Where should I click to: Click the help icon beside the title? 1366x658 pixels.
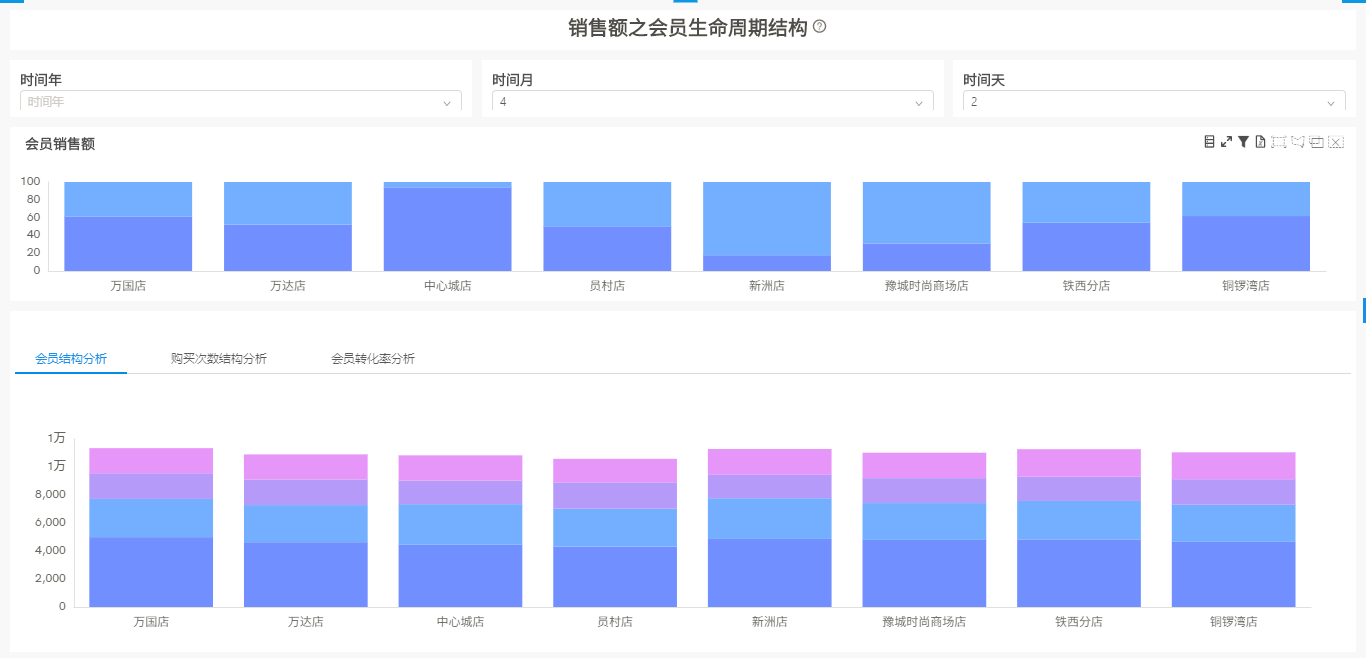coord(820,27)
